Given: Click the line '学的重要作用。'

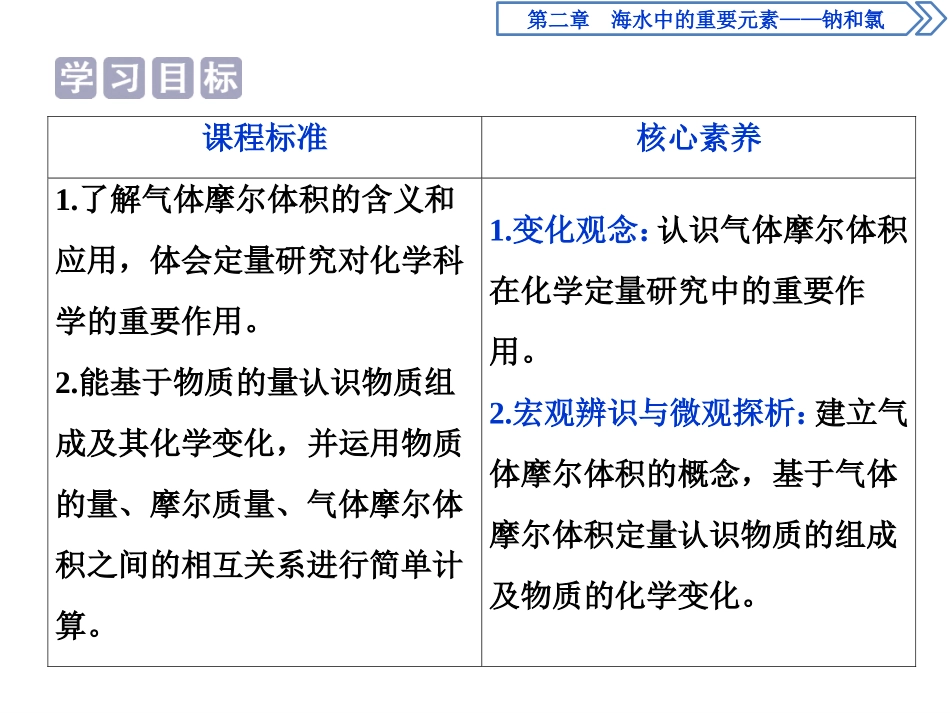Looking at the screenshot, I should tap(158, 321).
